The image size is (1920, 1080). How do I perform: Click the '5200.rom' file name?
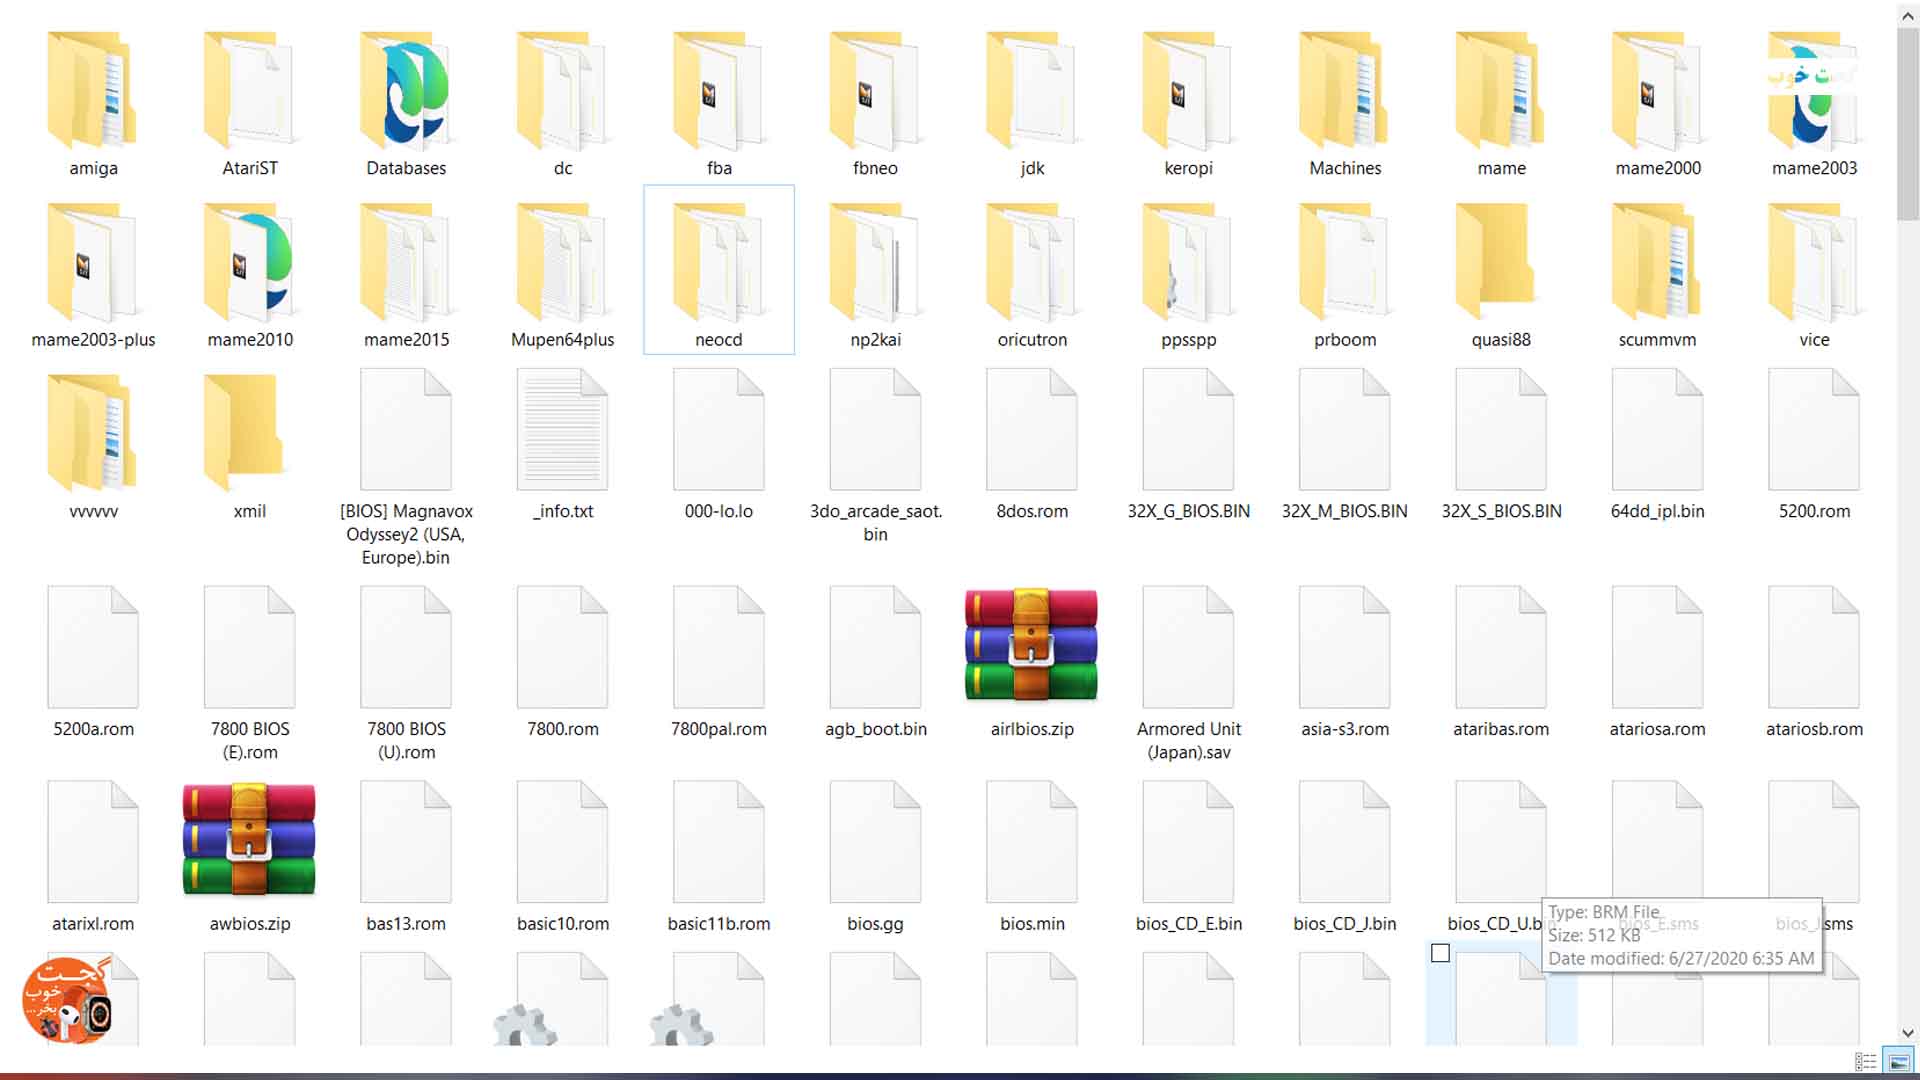tap(1814, 511)
